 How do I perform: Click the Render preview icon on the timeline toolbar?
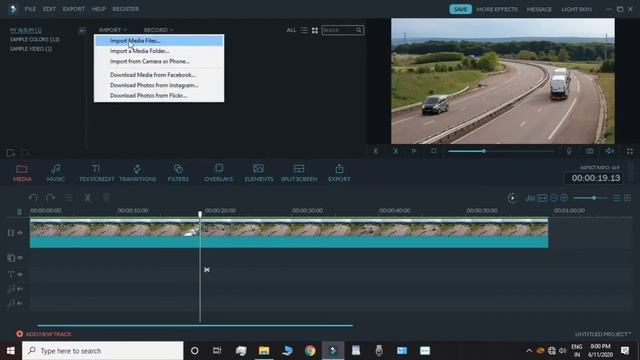(x=512, y=198)
